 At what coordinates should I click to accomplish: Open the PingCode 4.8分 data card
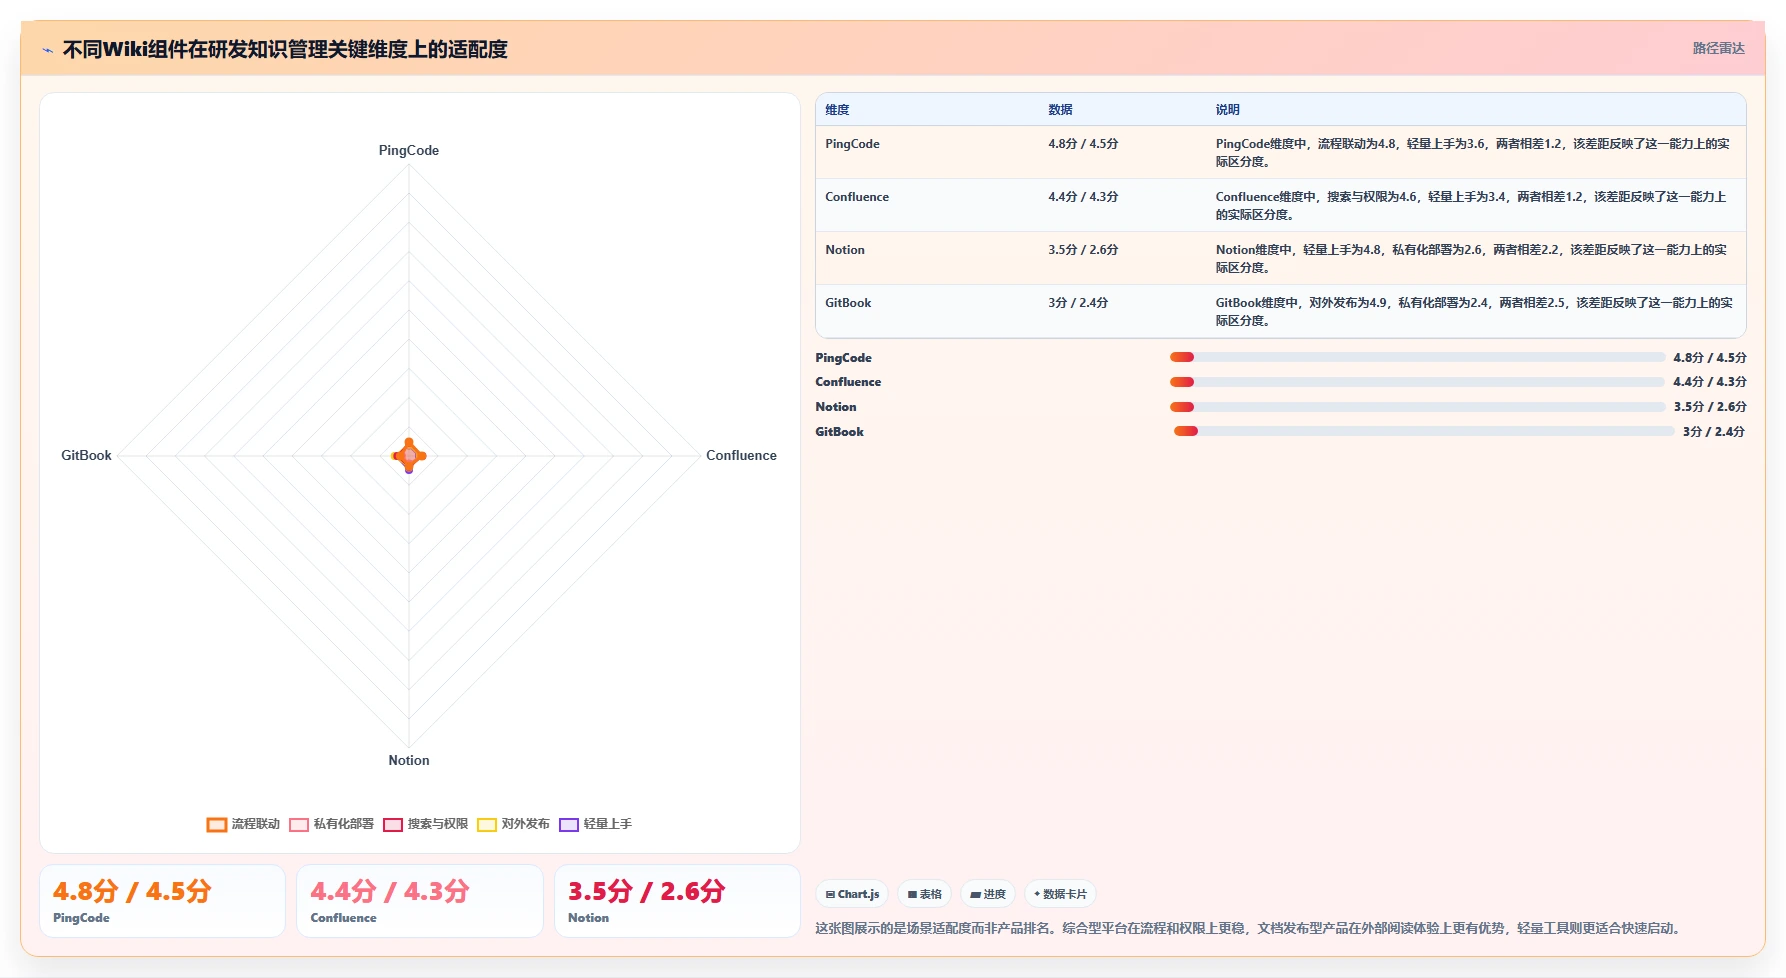pos(162,901)
